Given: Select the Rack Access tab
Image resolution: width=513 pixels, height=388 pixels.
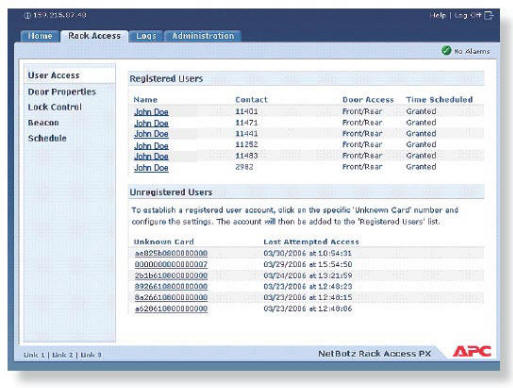Looking at the screenshot, I should [94, 36].
